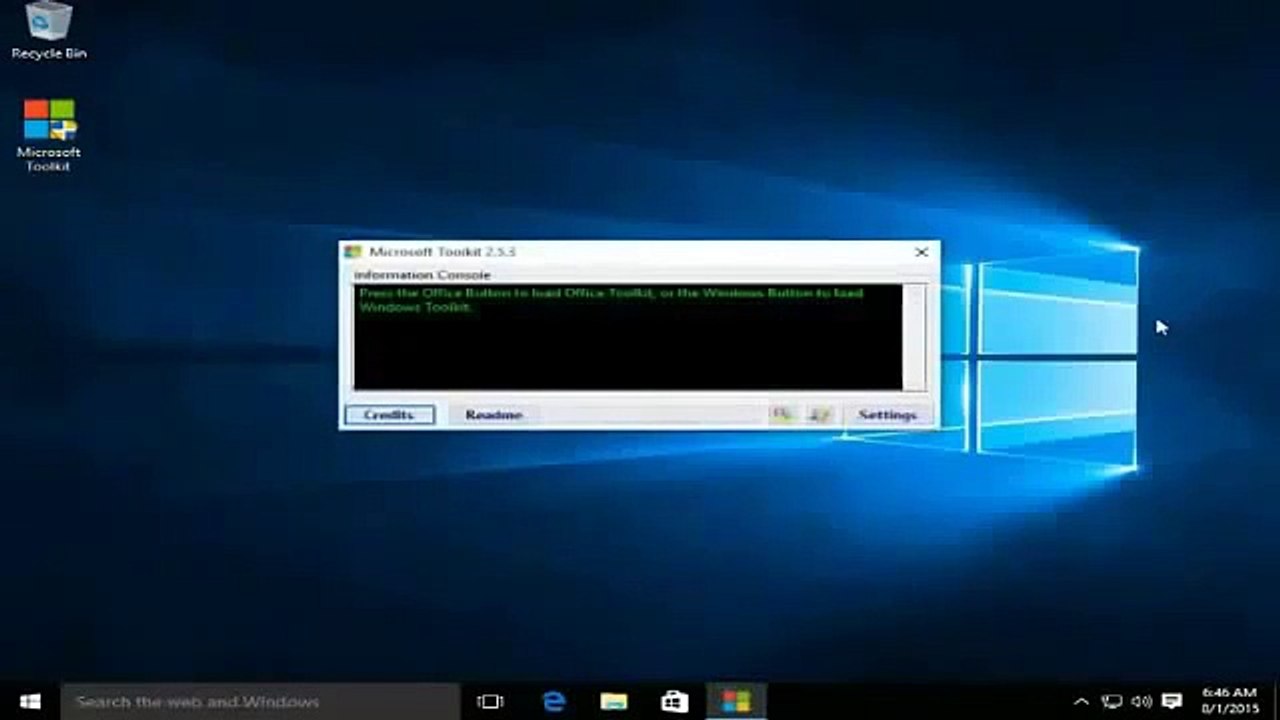The image size is (1280, 720).
Task: Open the Action Center notifications icon
Action: [x=1172, y=701]
